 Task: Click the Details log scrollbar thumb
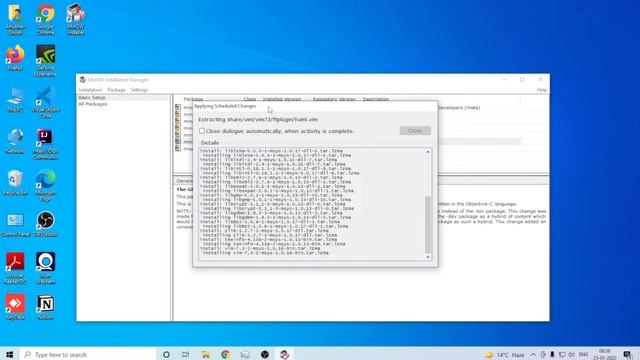pos(428,224)
